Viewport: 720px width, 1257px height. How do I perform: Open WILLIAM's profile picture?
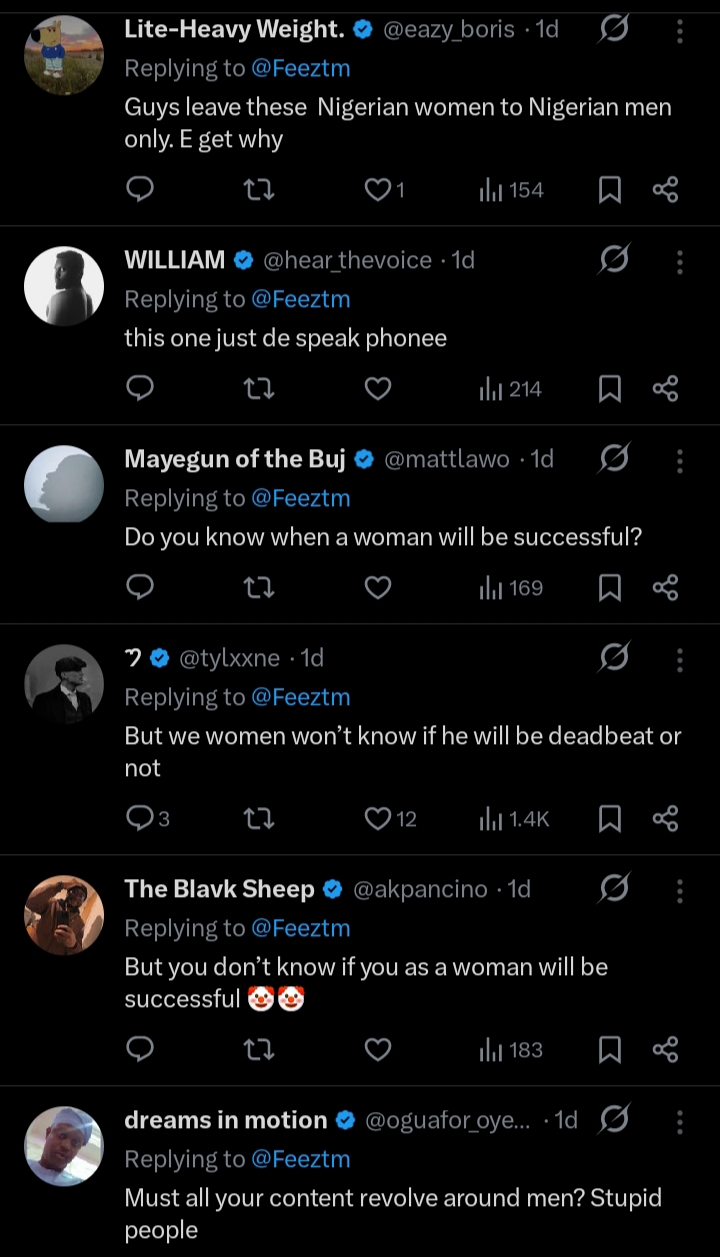tap(63, 286)
